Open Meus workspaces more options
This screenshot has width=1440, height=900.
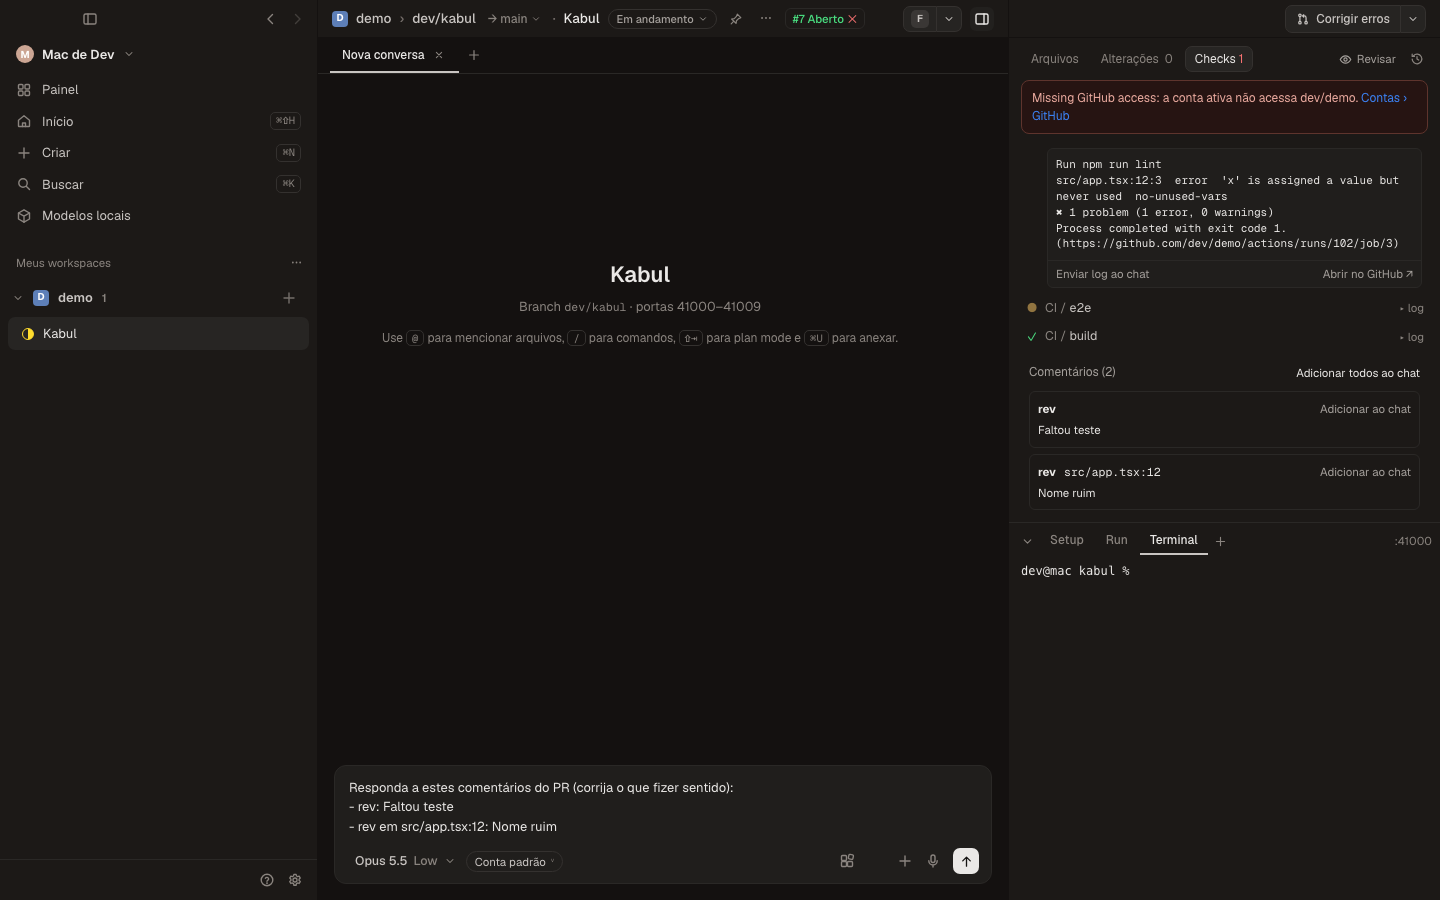(296, 263)
